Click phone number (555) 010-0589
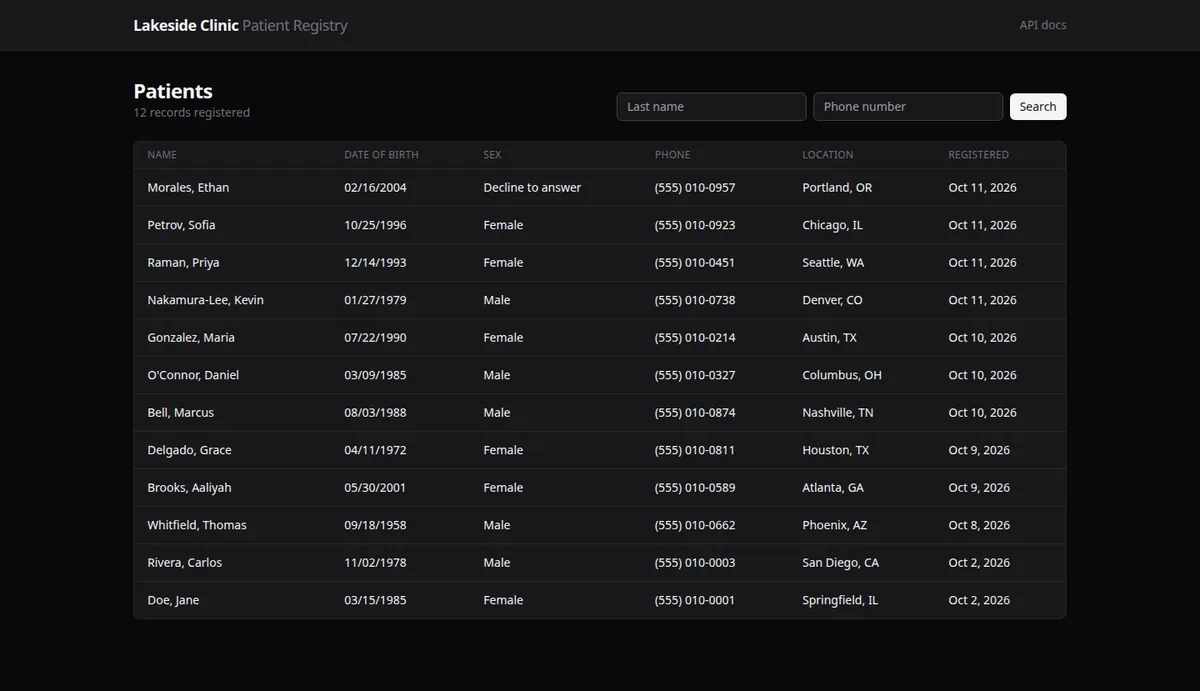1200x691 pixels. point(695,488)
